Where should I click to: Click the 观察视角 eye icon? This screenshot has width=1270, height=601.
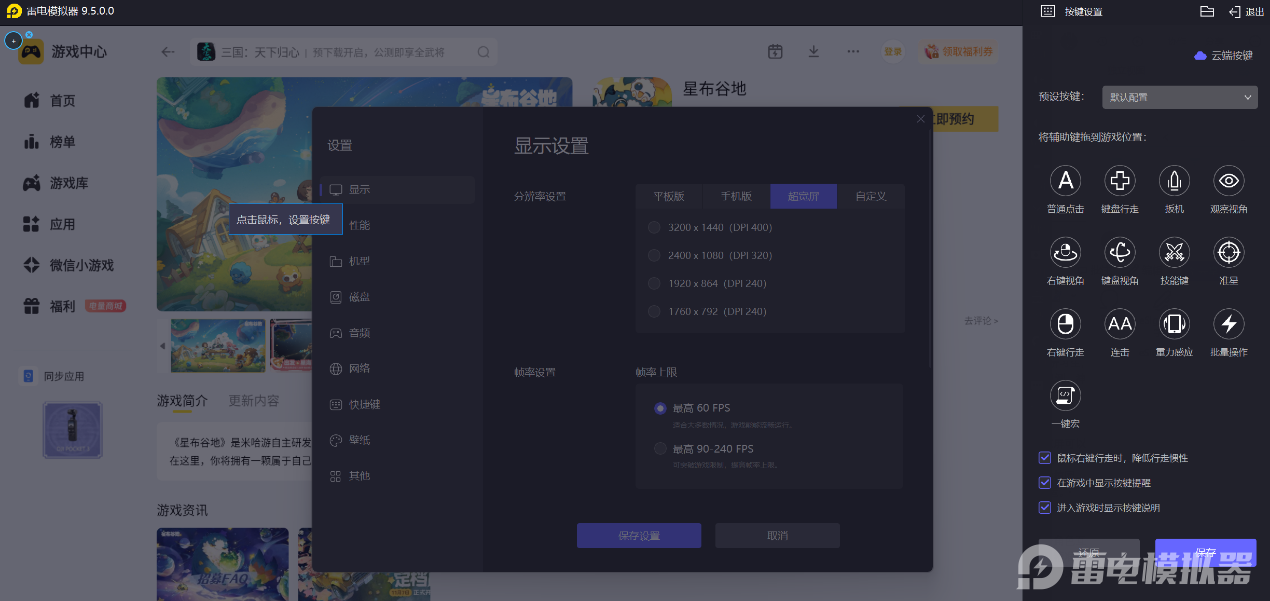pyautogui.click(x=1228, y=181)
